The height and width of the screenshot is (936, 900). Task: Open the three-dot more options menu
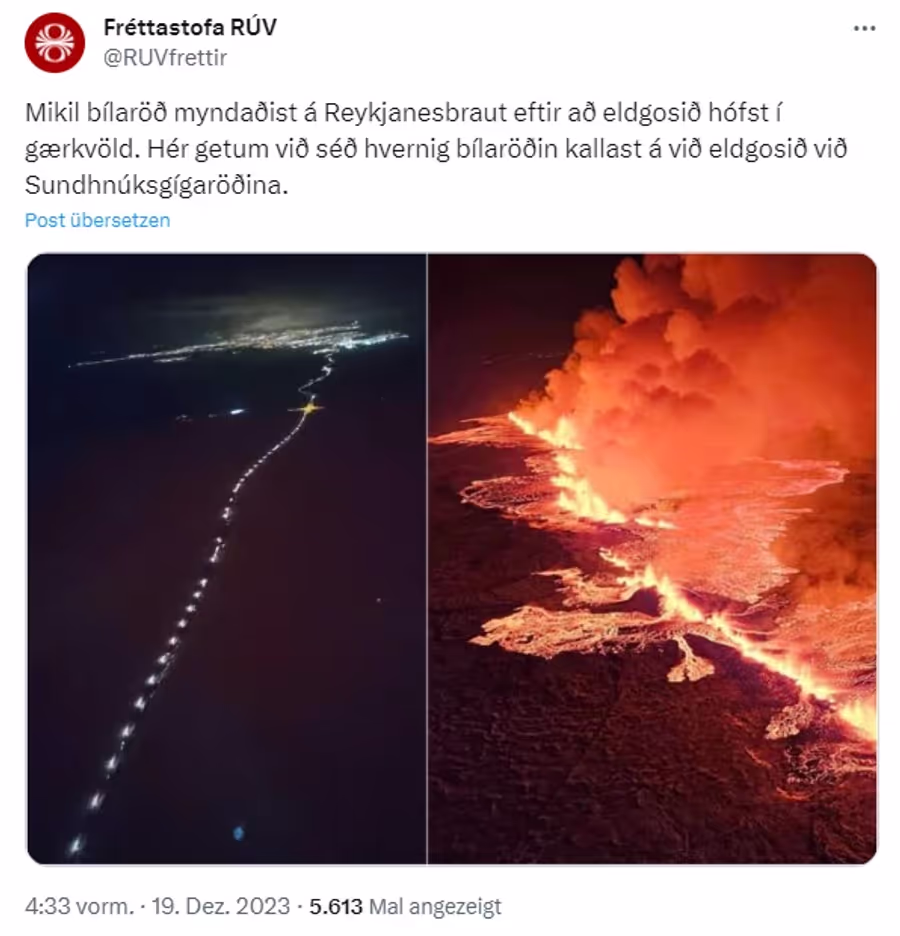pyautogui.click(x=864, y=28)
